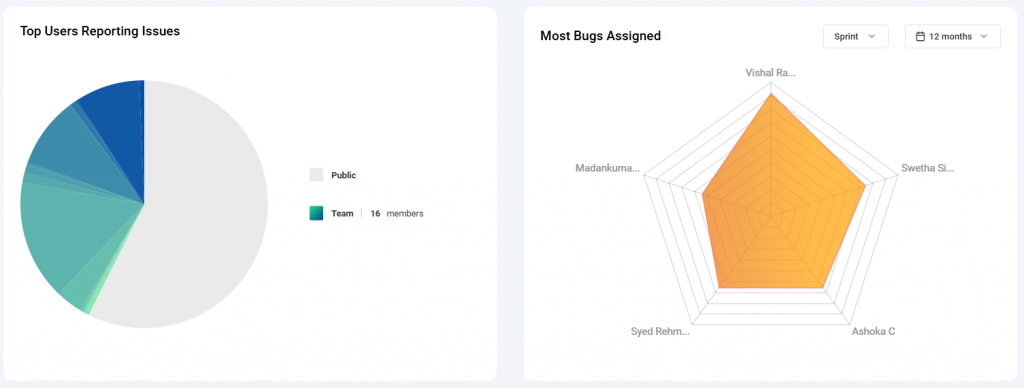The height and width of the screenshot is (388, 1024).
Task: Click the chevron arrow beside Sprint
Action: coord(871,37)
